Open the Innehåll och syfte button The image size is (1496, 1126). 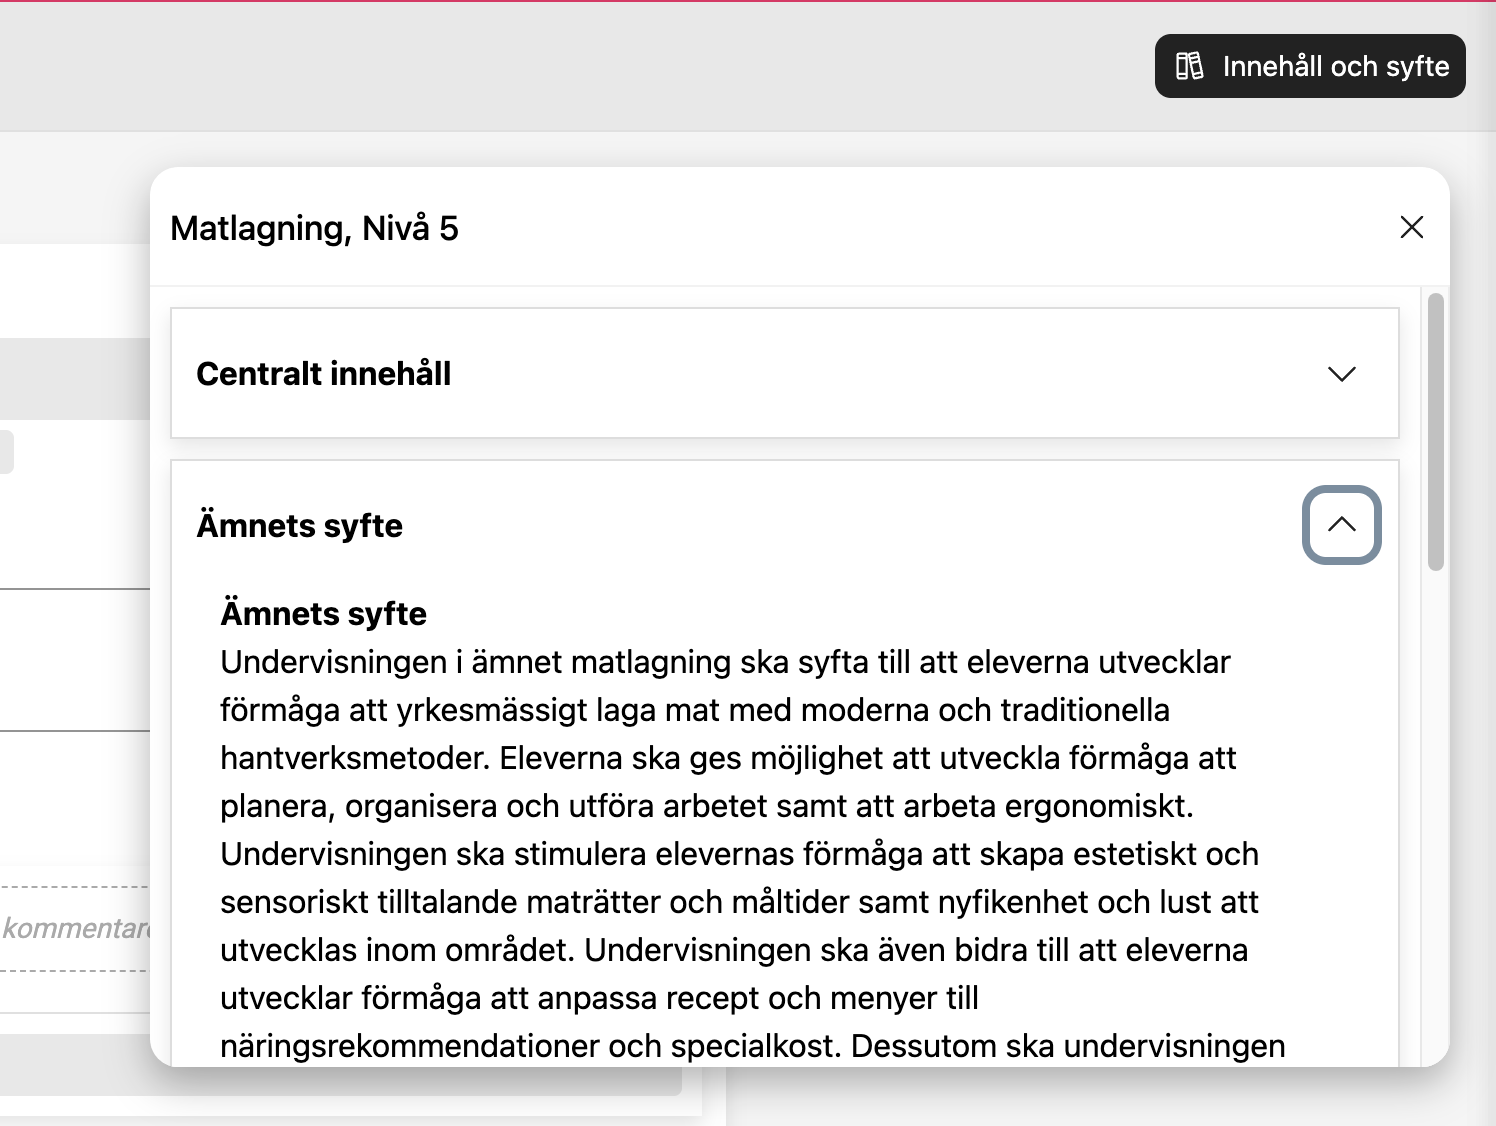coord(1310,66)
